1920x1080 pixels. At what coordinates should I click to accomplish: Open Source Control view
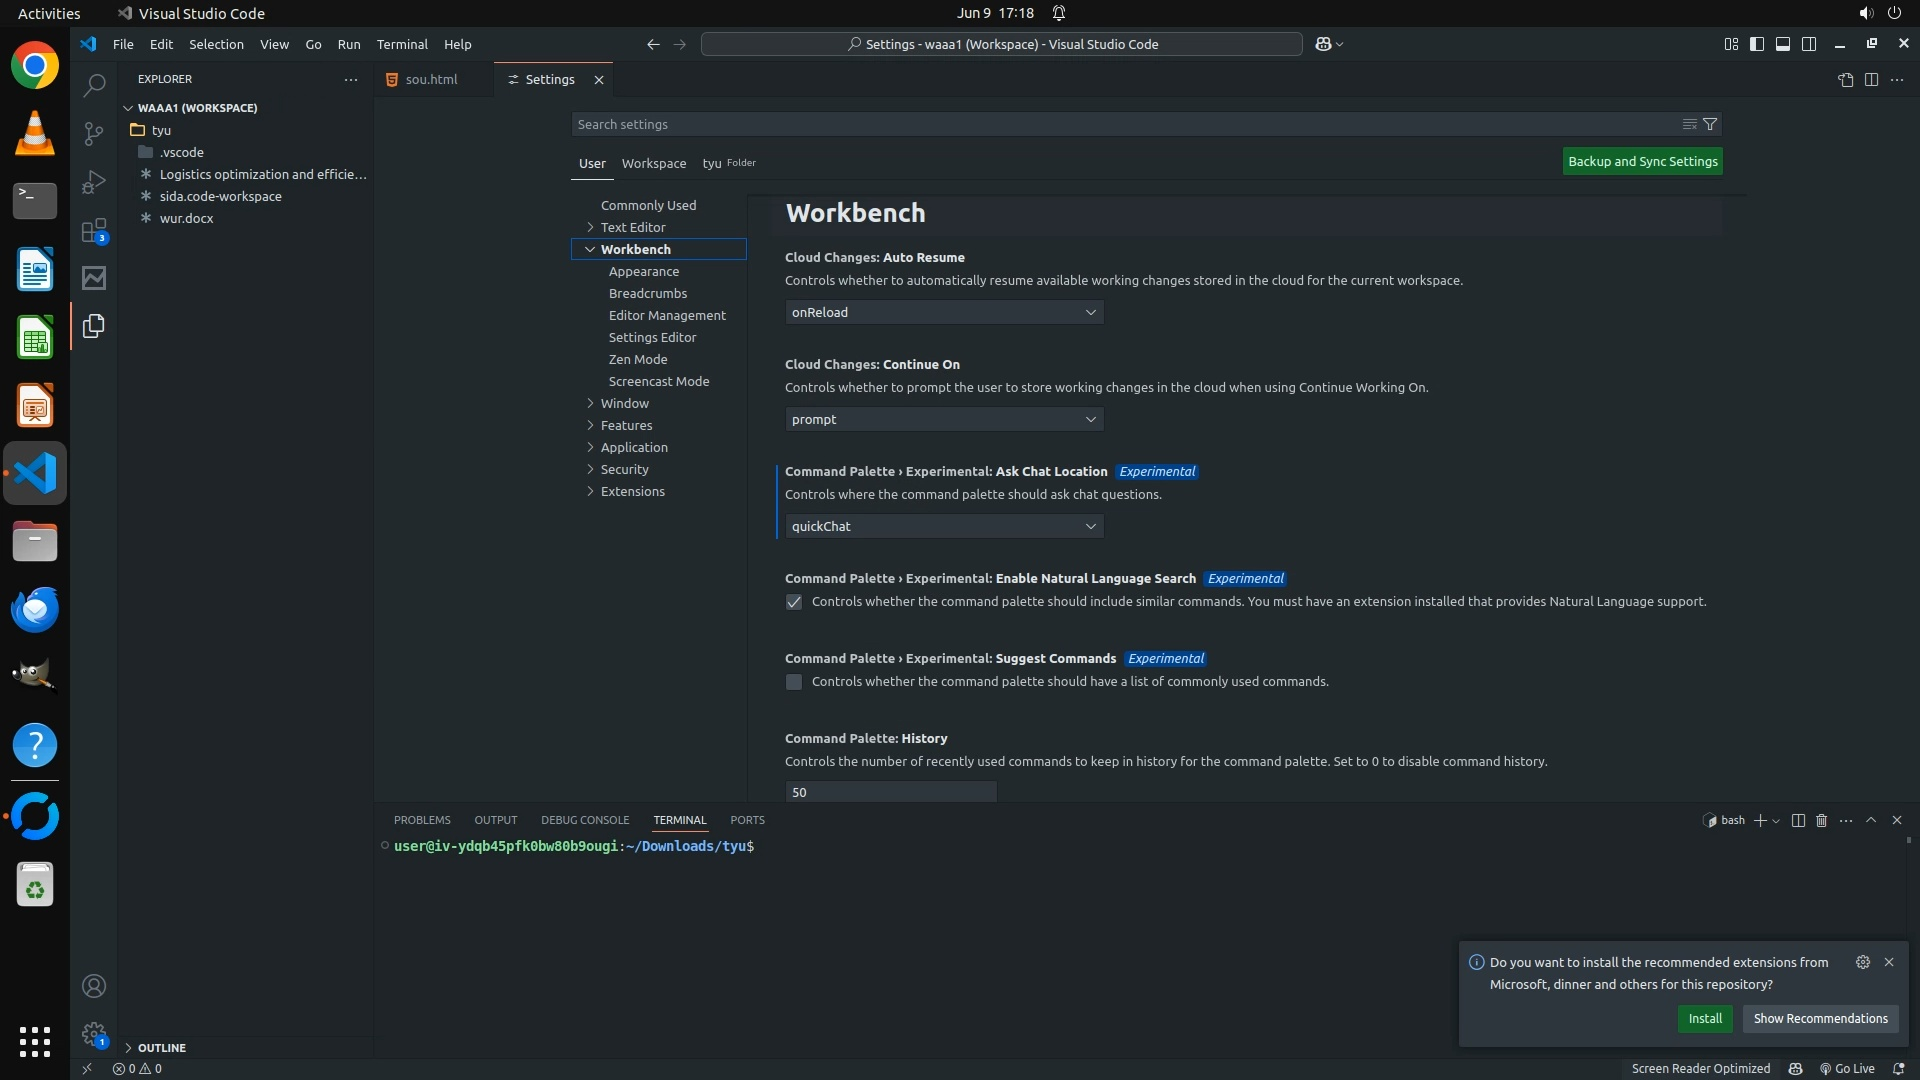click(94, 134)
